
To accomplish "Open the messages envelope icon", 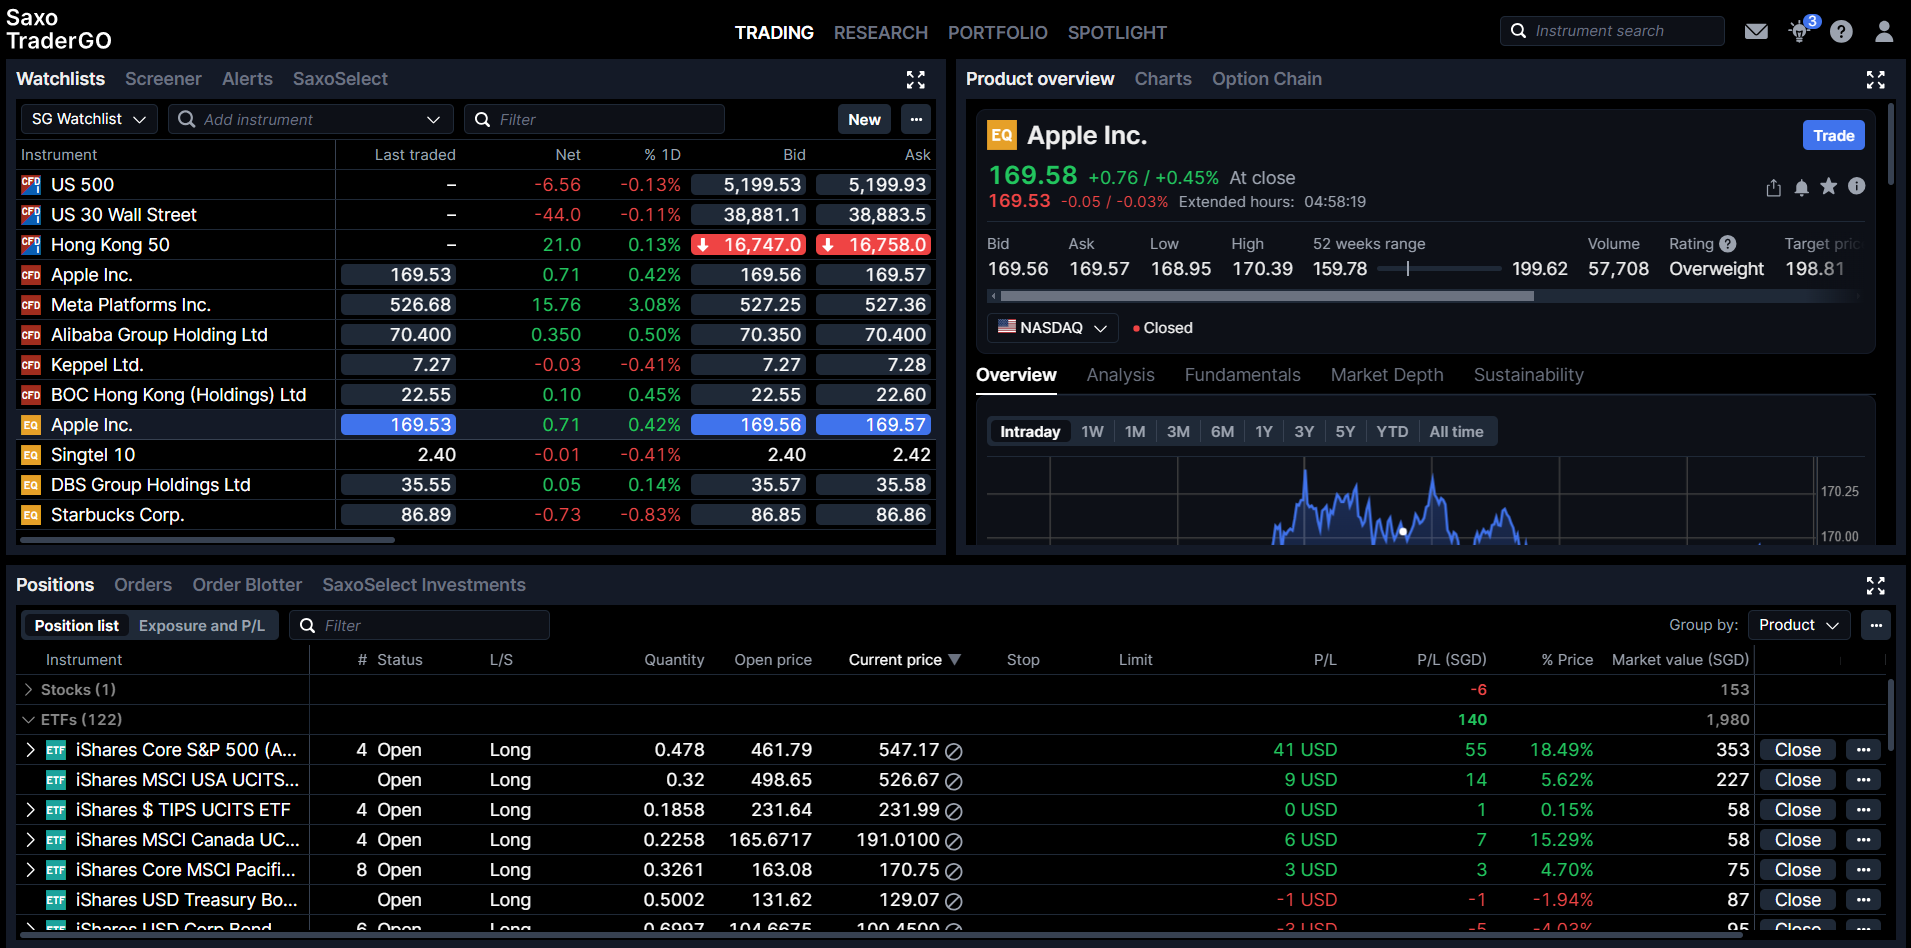I will (1756, 32).
